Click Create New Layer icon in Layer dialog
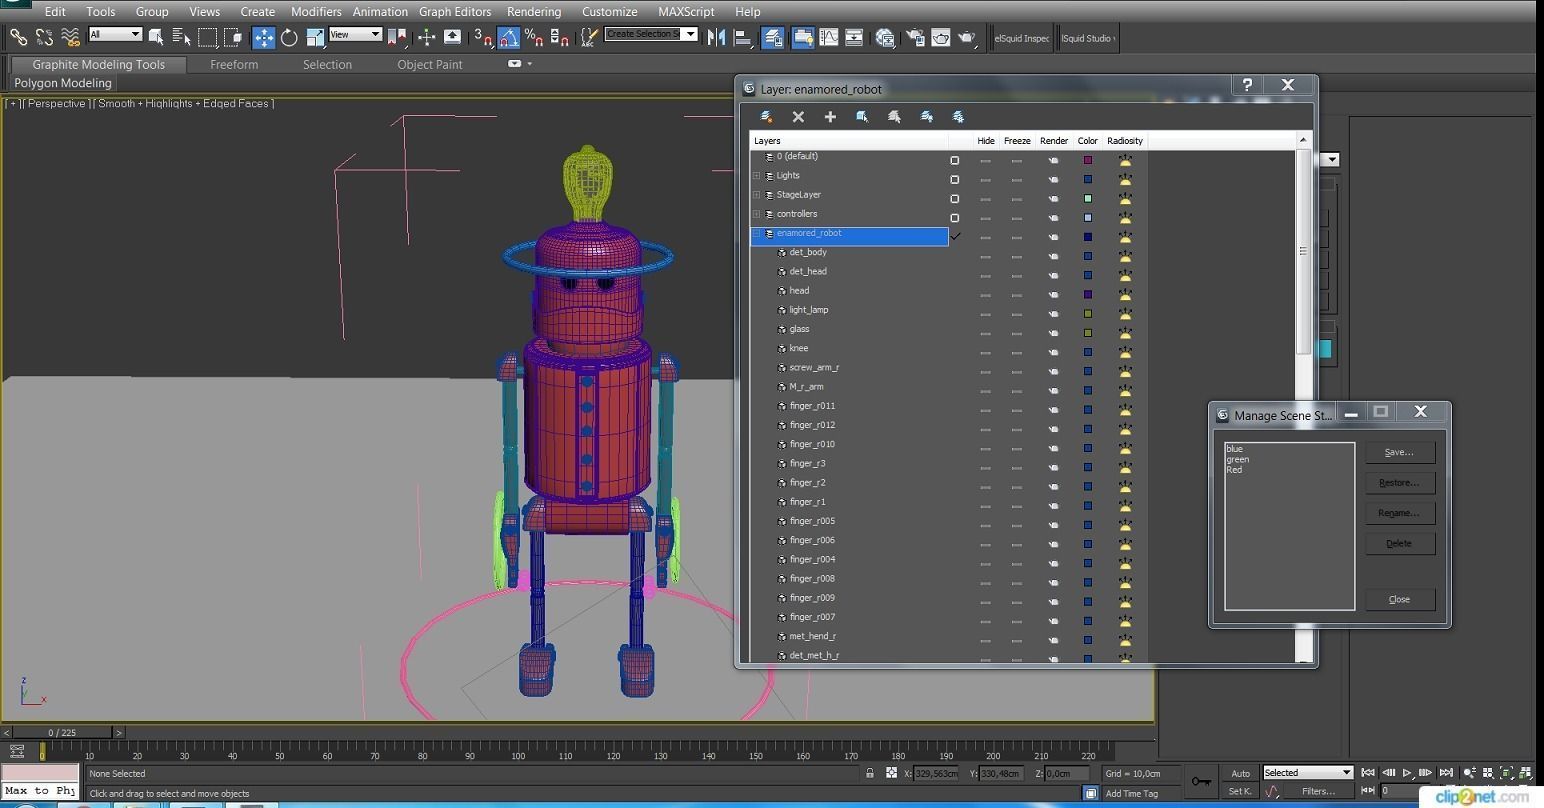The width and height of the screenshot is (1544, 808). click(766, 116)
